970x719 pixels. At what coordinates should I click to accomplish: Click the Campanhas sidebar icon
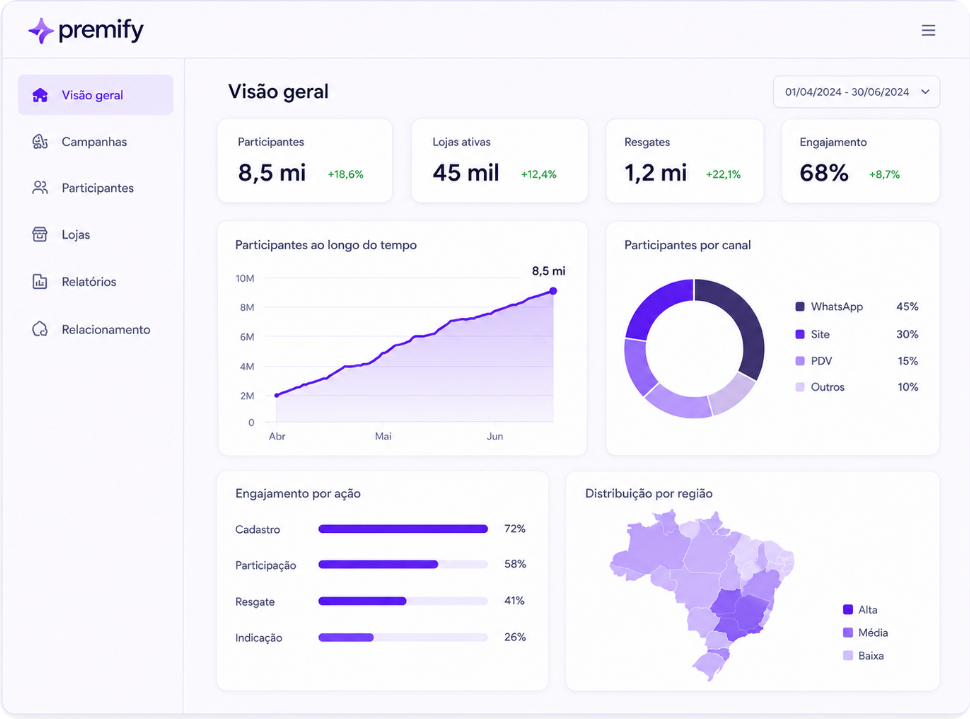click(x=40, y=142)
